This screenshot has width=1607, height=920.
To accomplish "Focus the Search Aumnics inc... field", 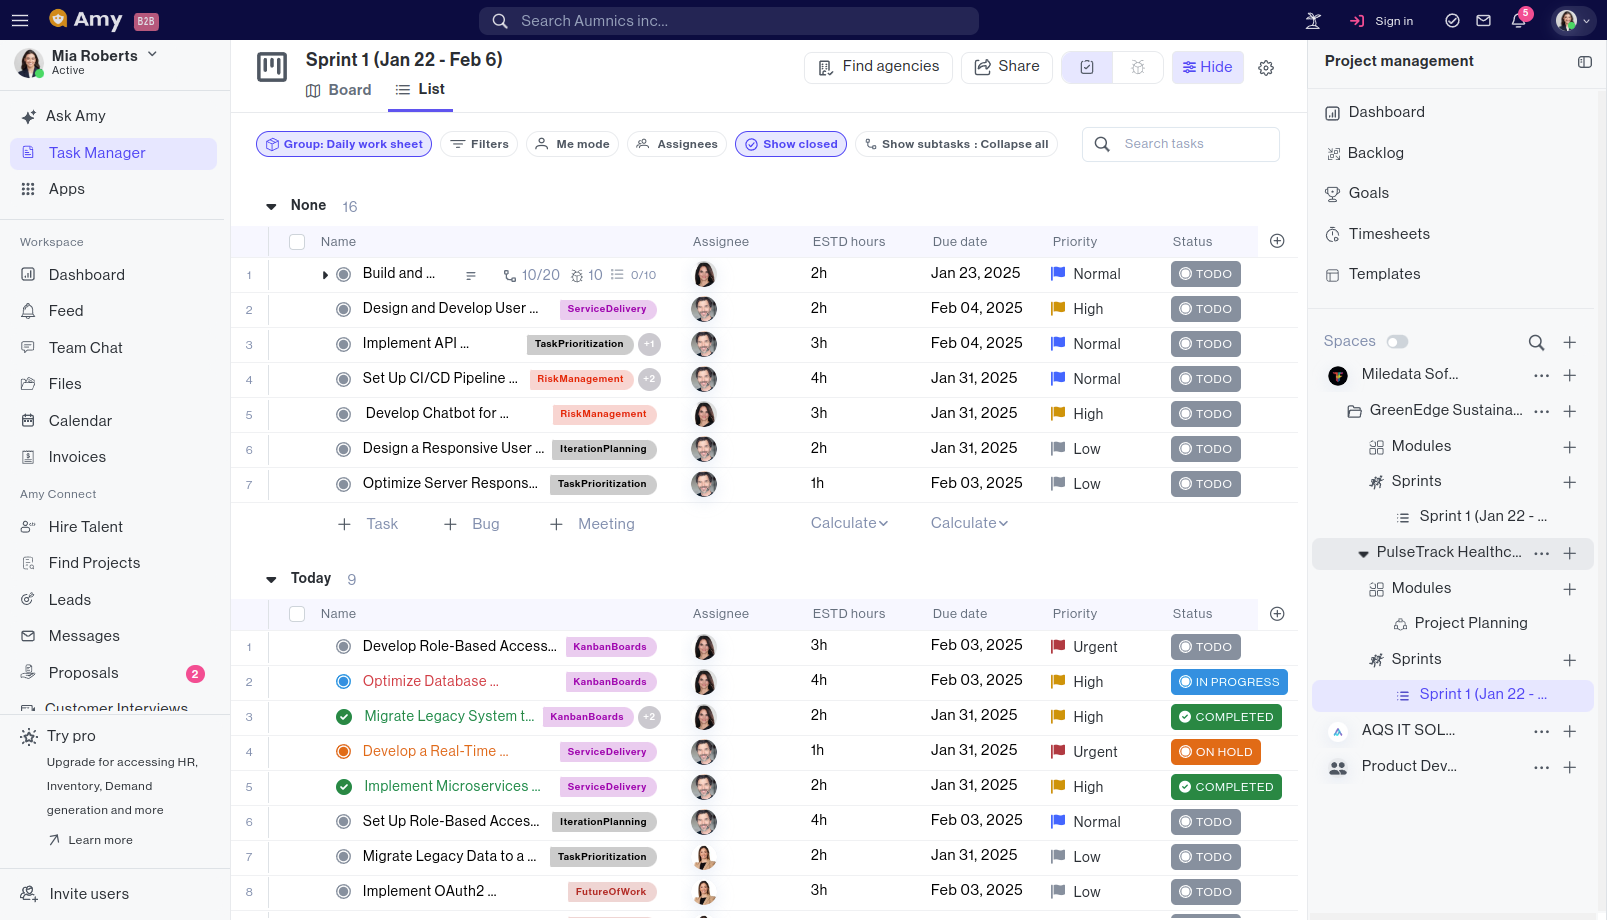I will point(729,21).
